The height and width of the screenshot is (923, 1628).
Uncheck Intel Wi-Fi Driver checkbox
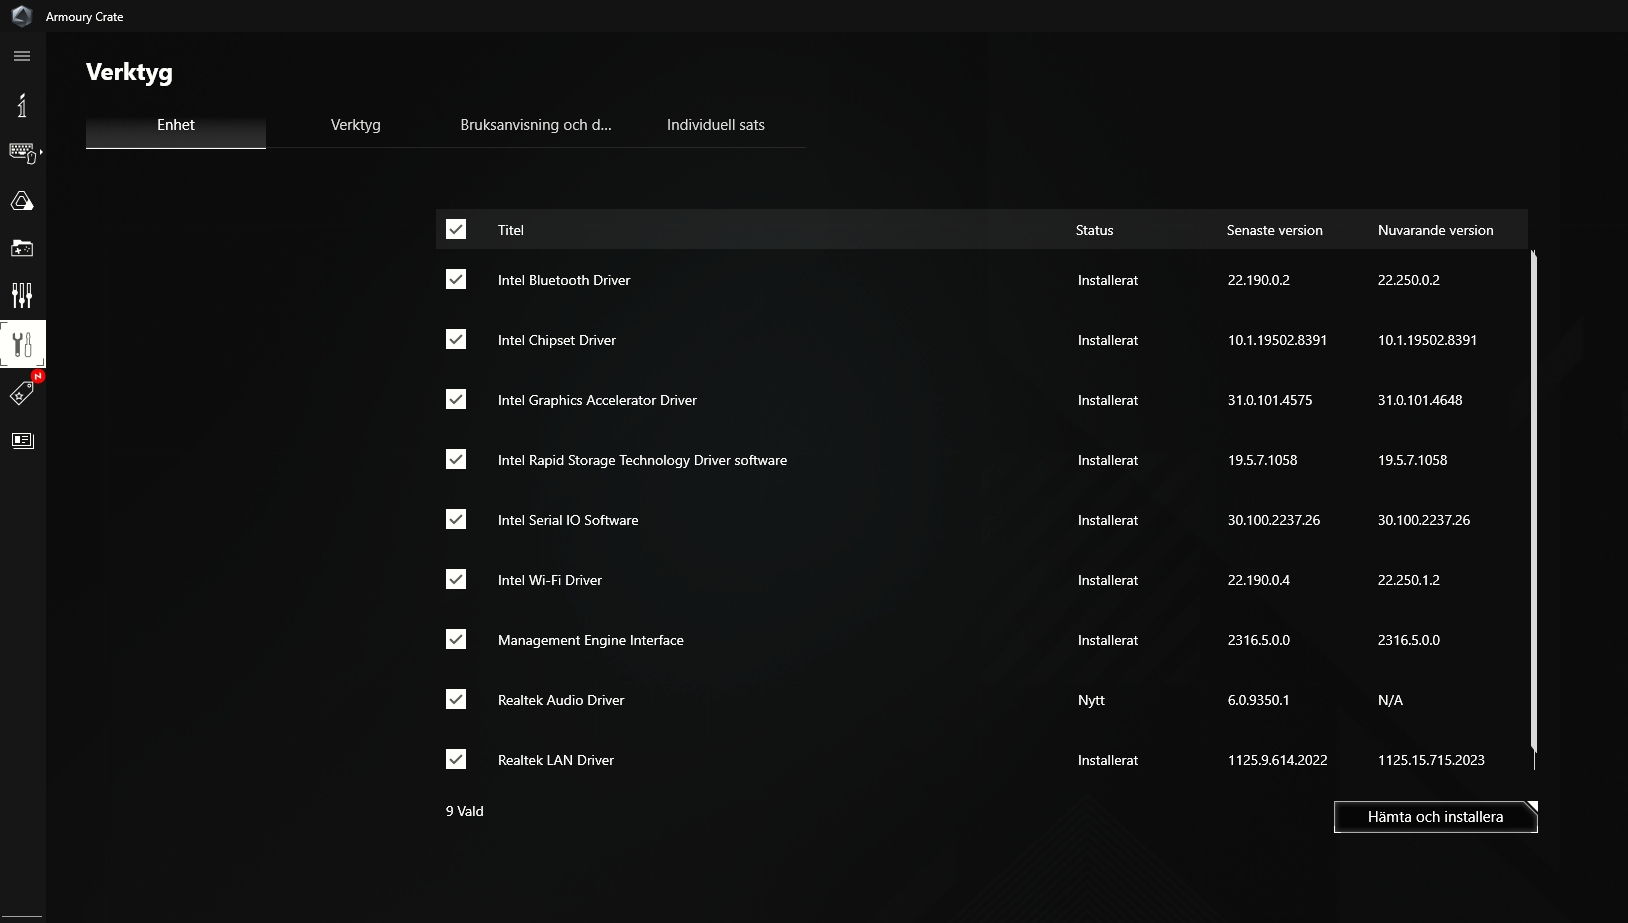click(x=456, y=579)
